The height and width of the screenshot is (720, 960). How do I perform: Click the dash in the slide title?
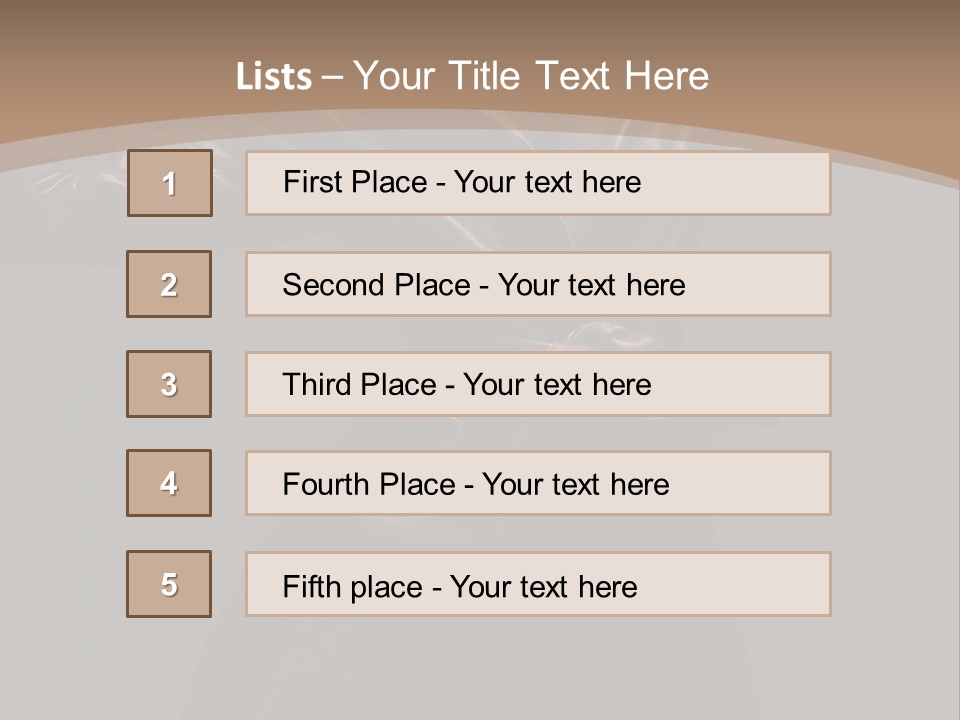332,77
